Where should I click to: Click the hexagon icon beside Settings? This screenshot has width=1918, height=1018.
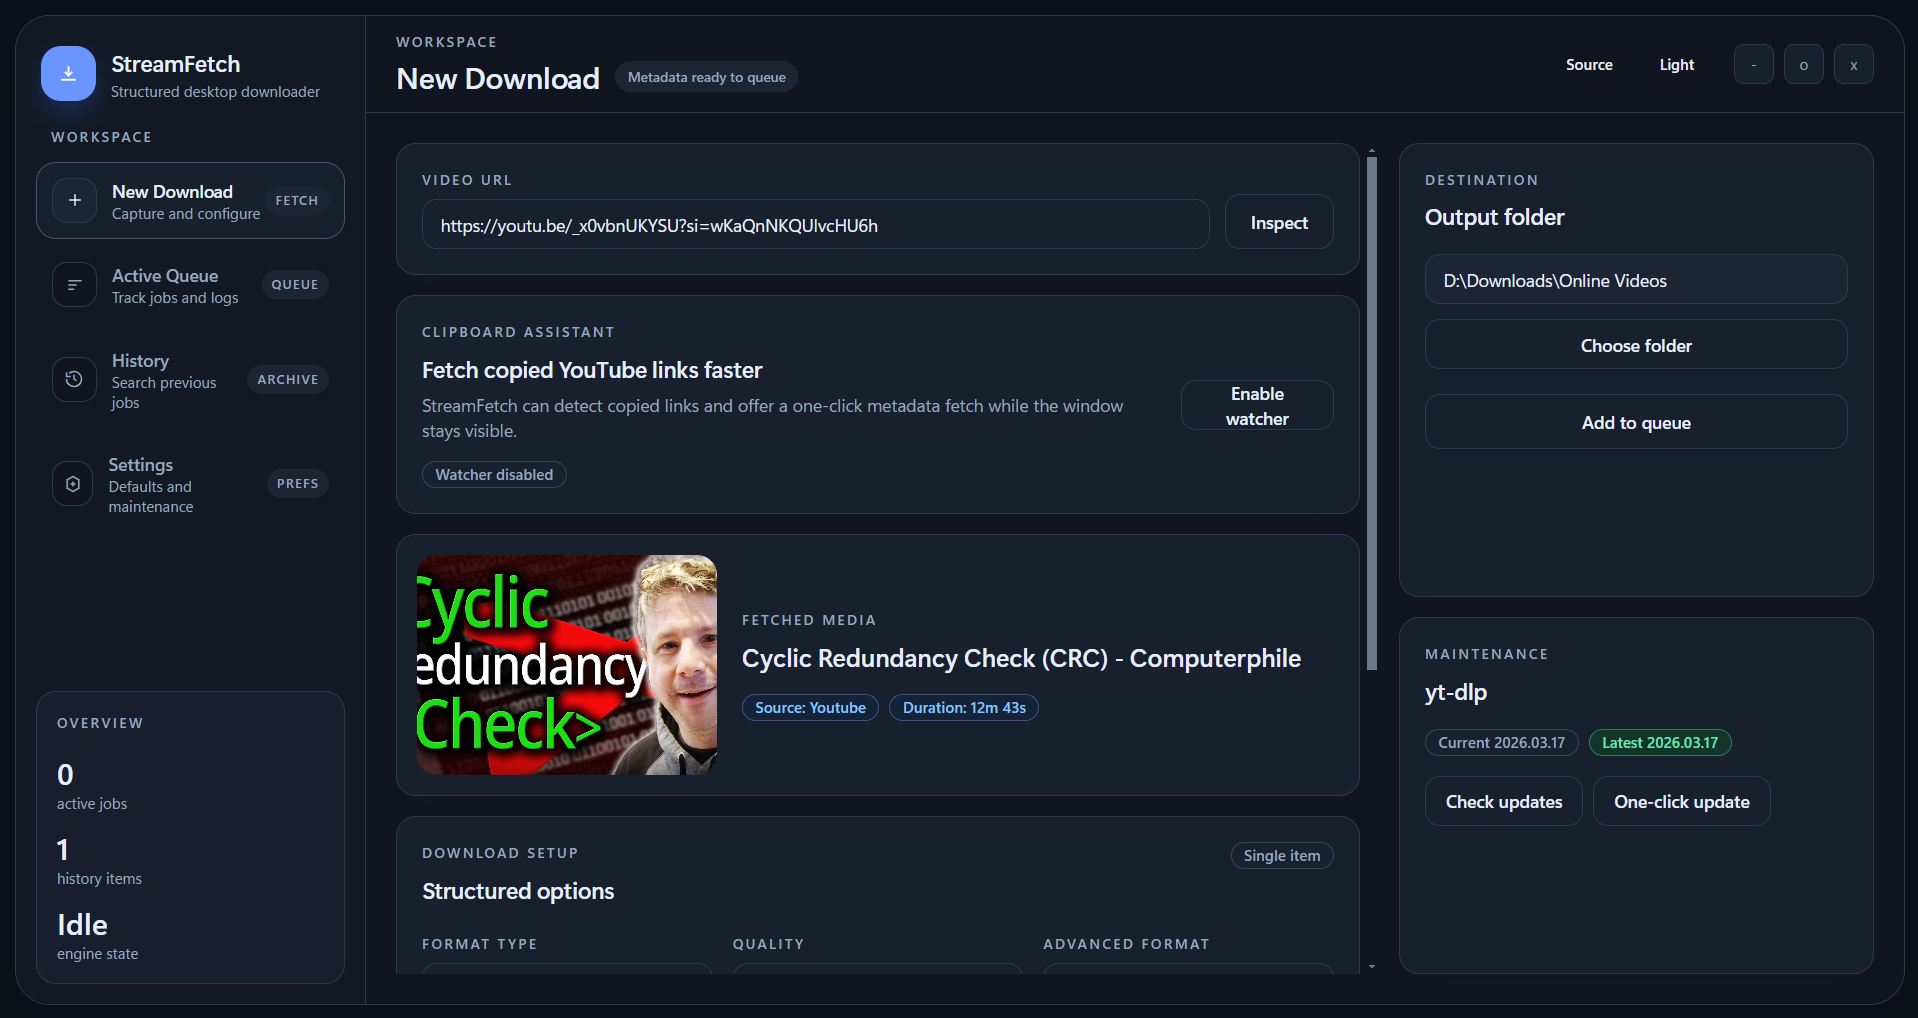(73, 484)
